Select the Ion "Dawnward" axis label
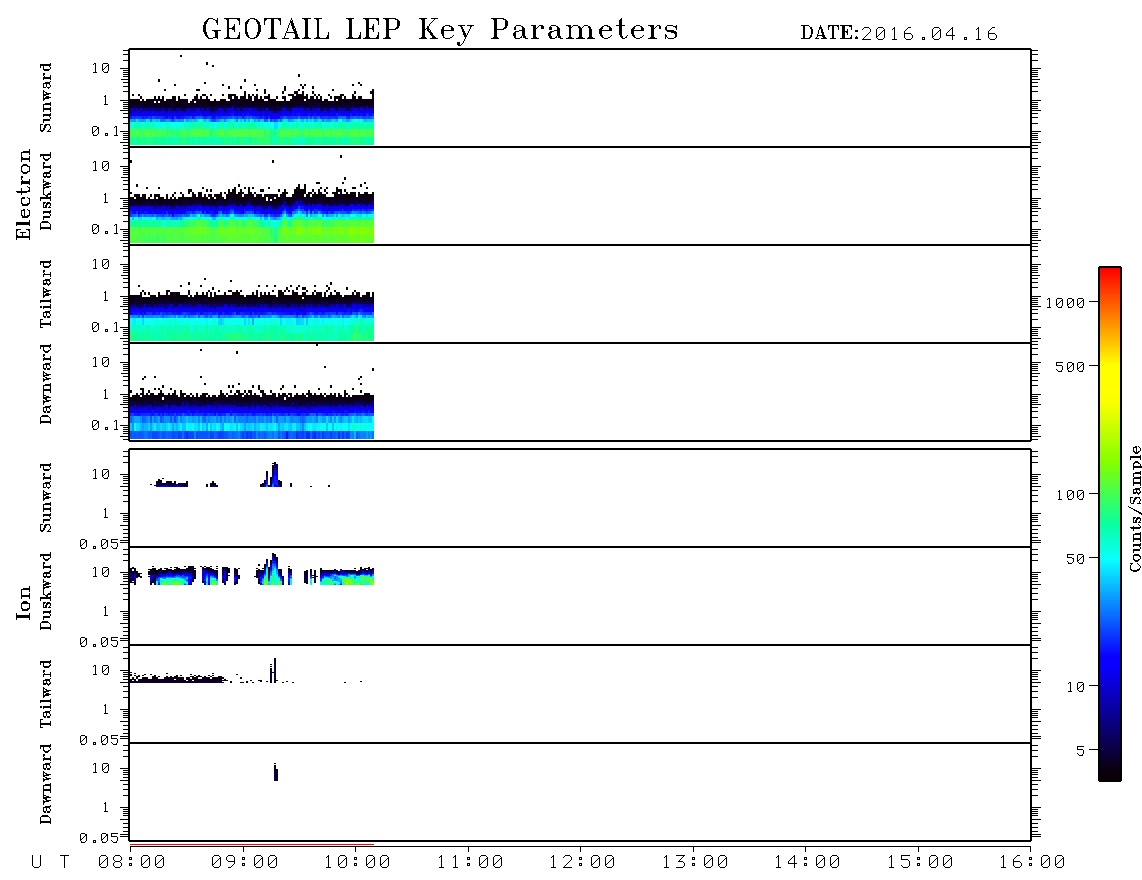Image resolution: width=1142 pixels, height=880 pixels. coord(46,784)
